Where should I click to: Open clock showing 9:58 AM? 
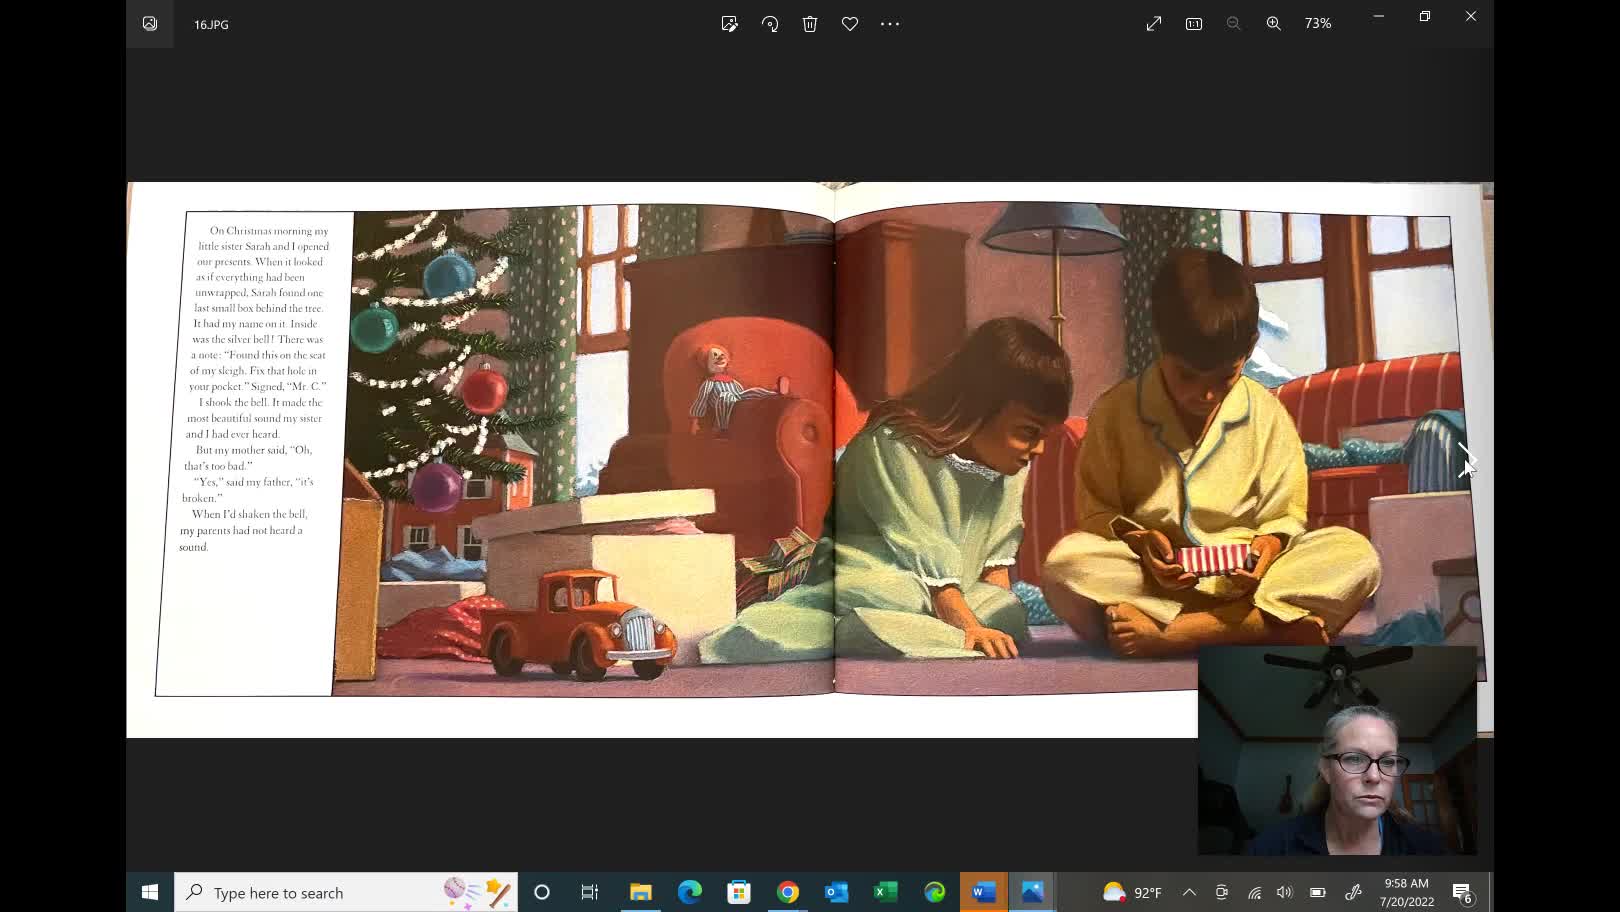click(1407, 892)
